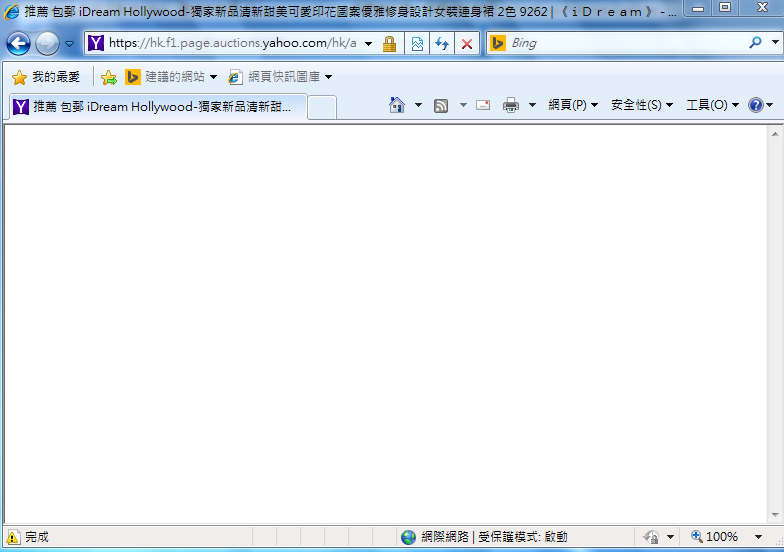The width and height of the screenshot is (784, 552).
Task: Refresh the page with the refresh icon
Action: pyautogui.click(x=442, y=44)
